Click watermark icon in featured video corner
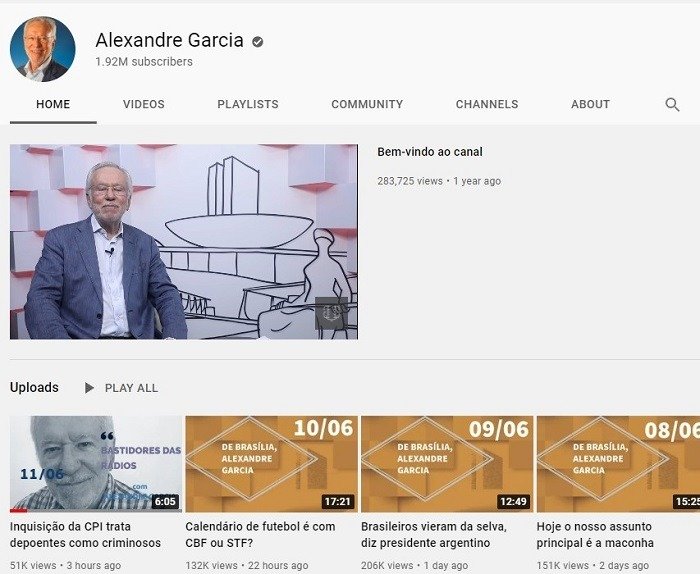The width and height of the screenshot is (700, 574). (x=331, y=312)
